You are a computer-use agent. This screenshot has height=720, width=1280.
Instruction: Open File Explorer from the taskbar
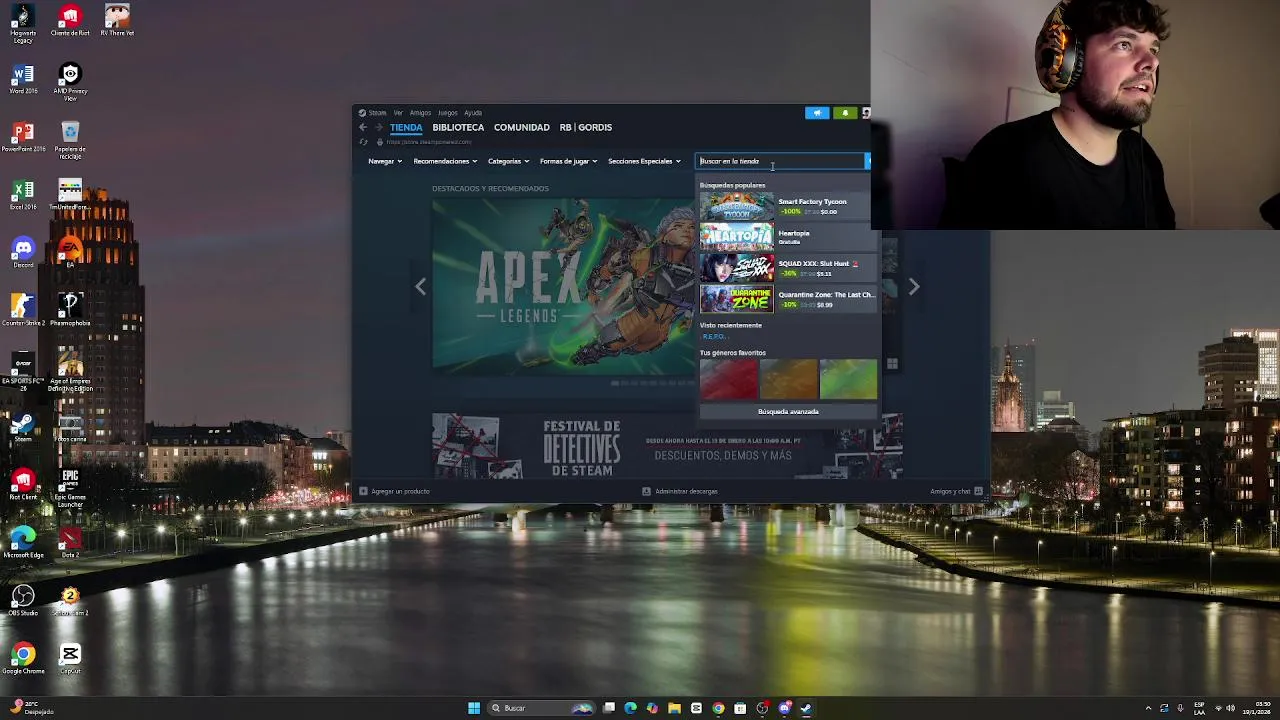[674, 708]
